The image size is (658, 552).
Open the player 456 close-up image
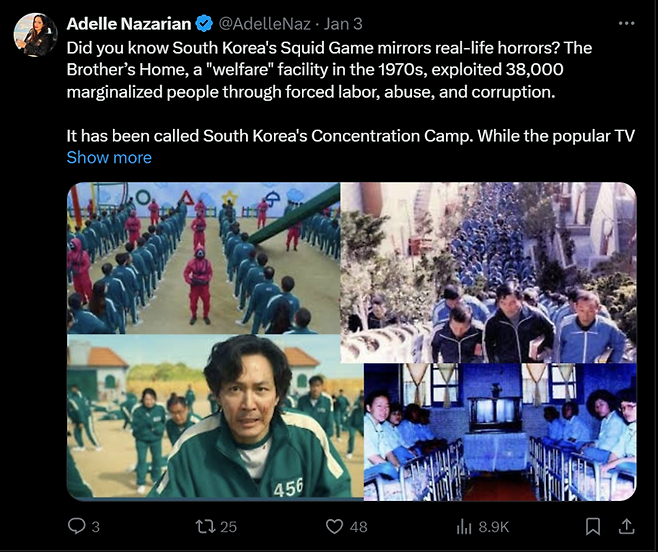[x=215, y=417]
